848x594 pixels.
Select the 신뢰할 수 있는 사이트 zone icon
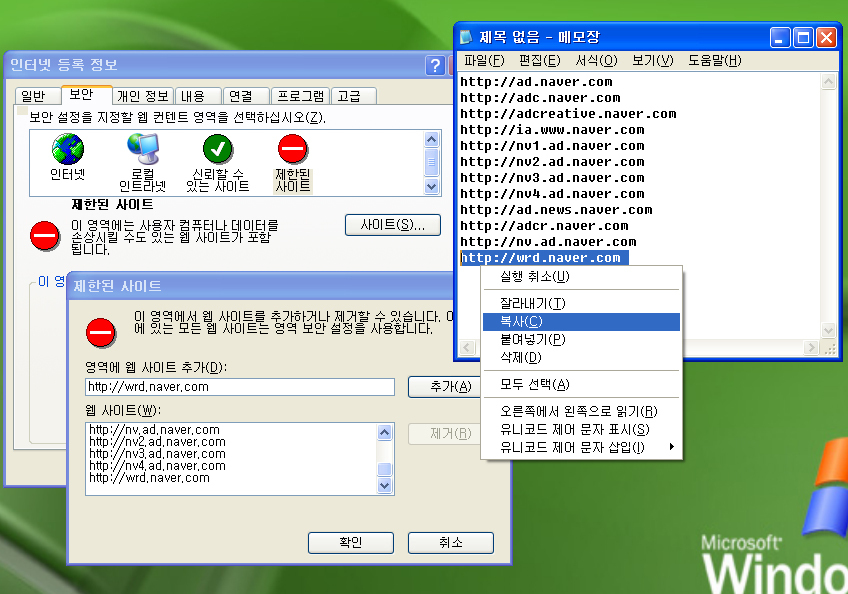[218, 149]
